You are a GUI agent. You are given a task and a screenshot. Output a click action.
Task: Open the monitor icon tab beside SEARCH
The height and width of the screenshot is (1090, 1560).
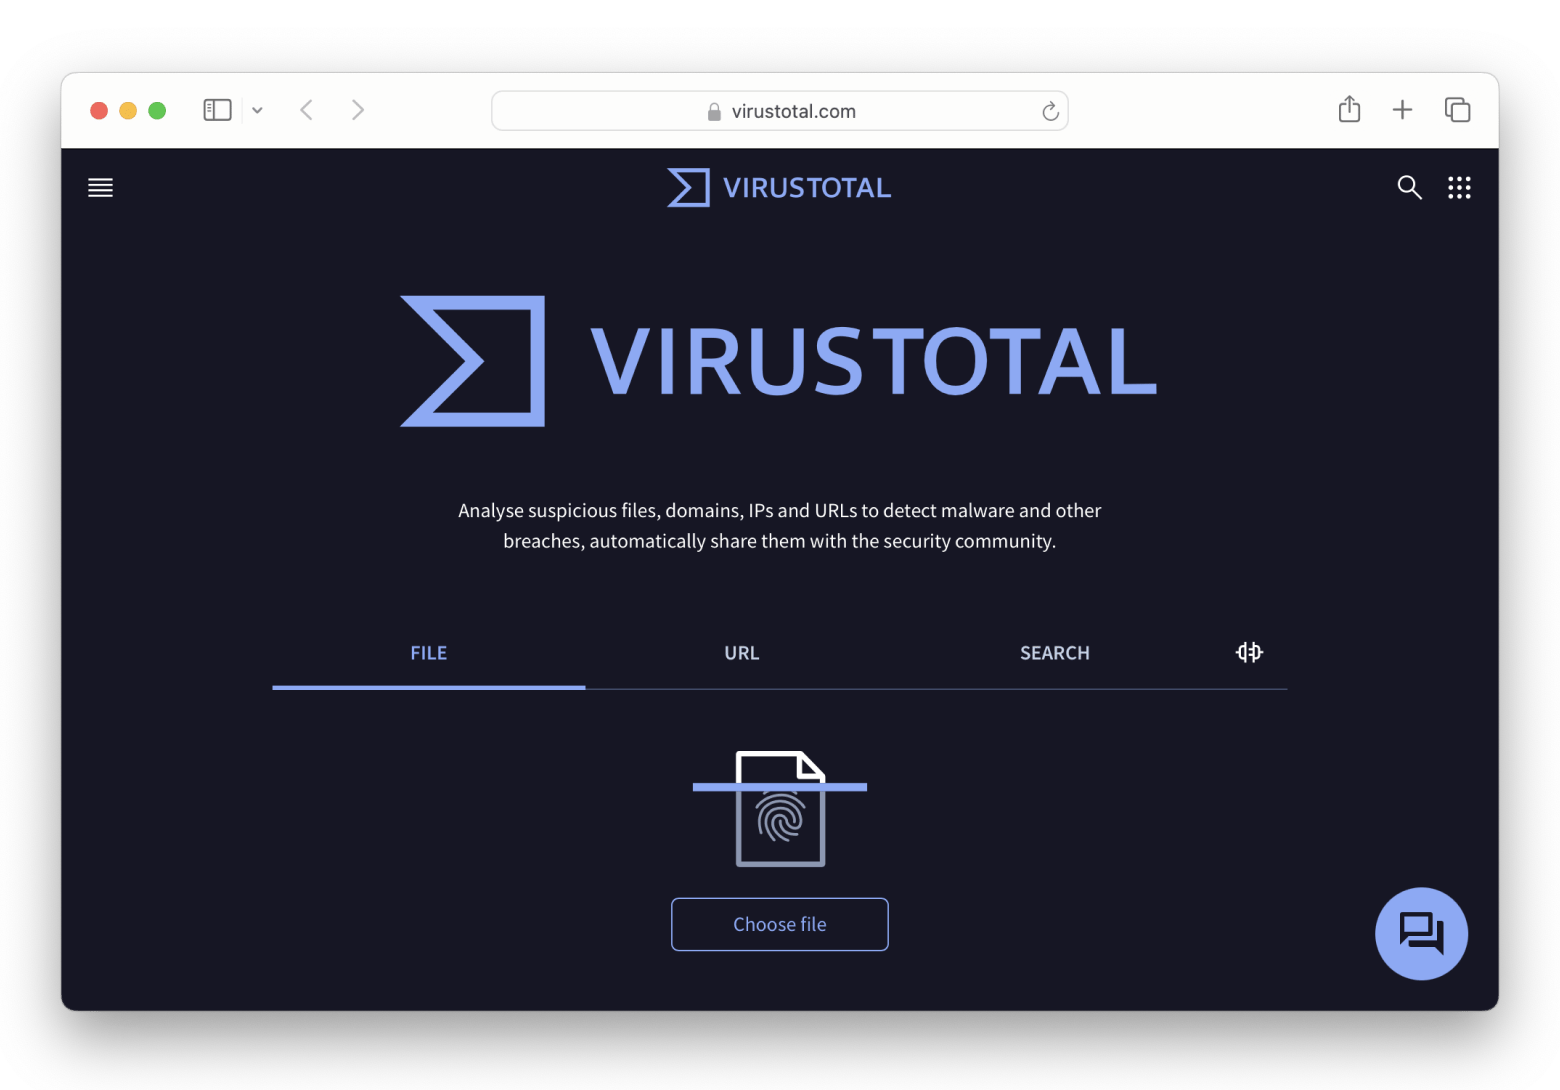tap(1249, 652)
